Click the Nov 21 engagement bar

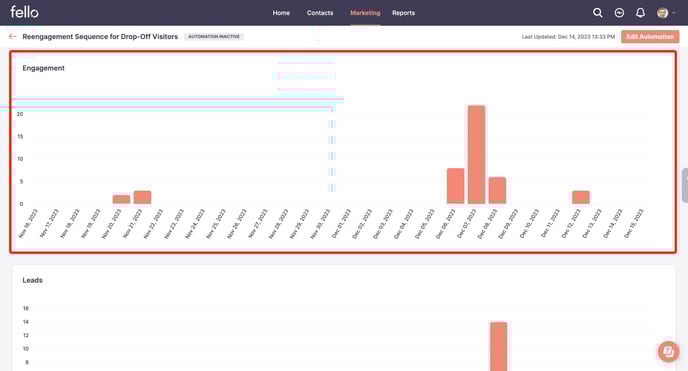pos(143,197)
